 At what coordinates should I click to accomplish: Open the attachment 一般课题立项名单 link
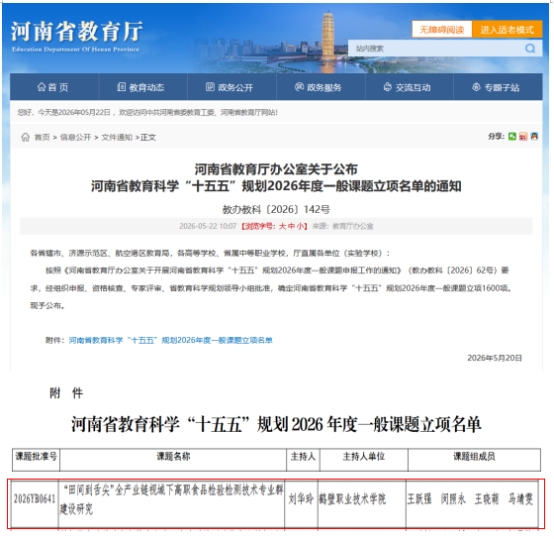point(171,340)
